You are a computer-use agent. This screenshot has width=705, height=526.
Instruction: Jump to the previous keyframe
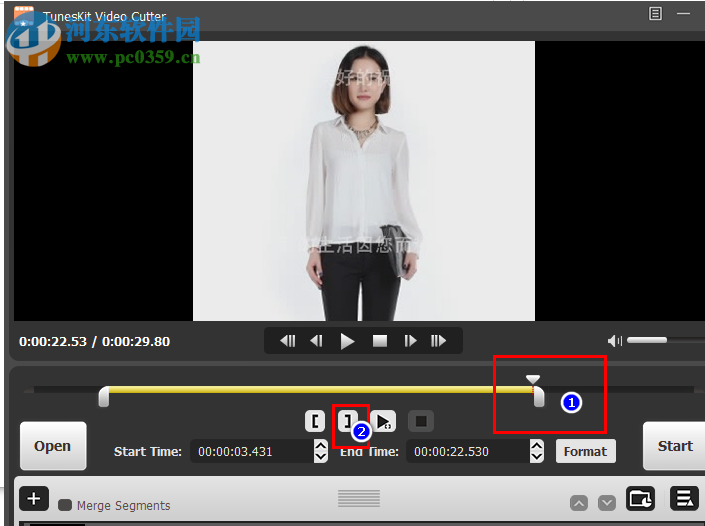point(288,341)
